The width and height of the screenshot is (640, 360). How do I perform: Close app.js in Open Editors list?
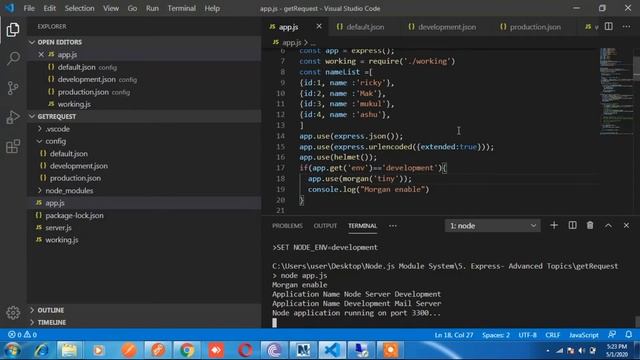[41, 54]
